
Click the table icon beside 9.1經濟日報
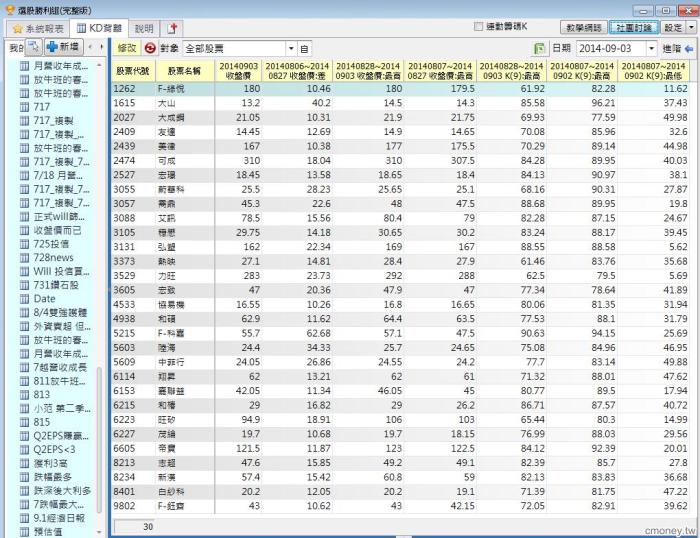click(25, 518)
